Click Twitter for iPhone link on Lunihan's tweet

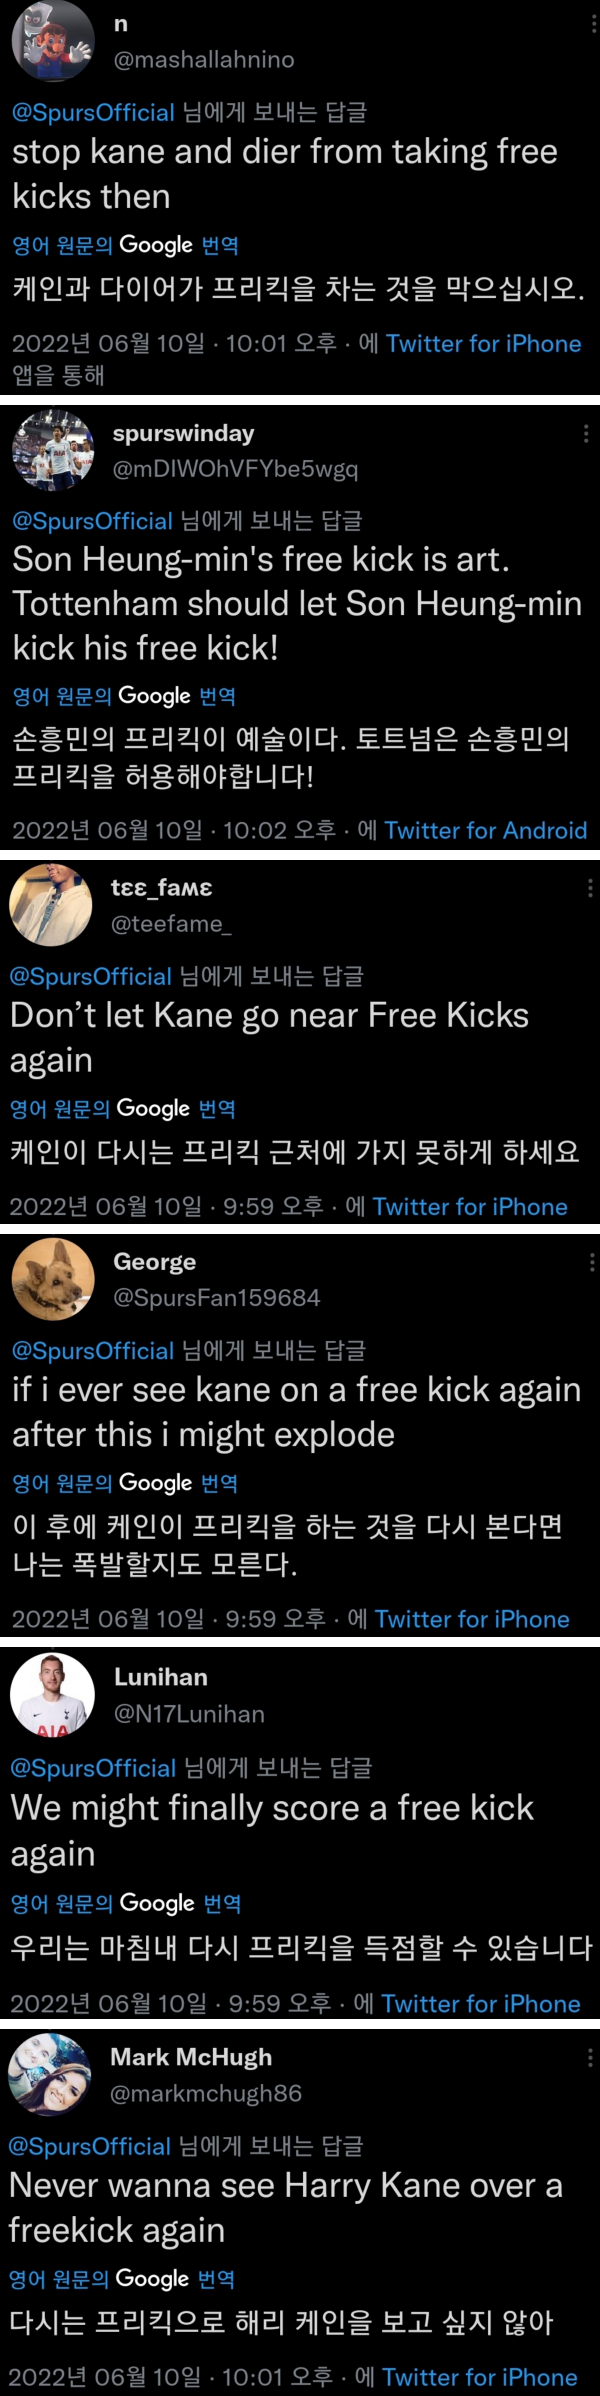tap(480, 2003)
